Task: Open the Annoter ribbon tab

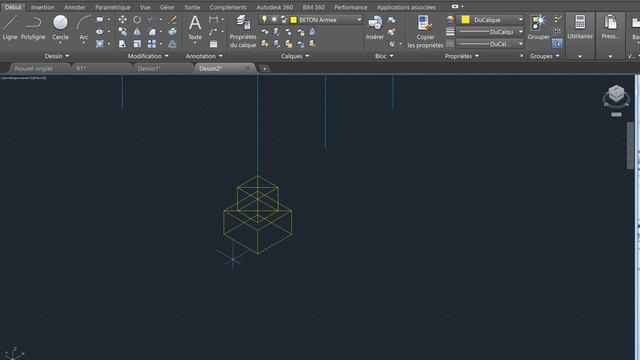Action: pyautogui.click(x=75, y=7)
